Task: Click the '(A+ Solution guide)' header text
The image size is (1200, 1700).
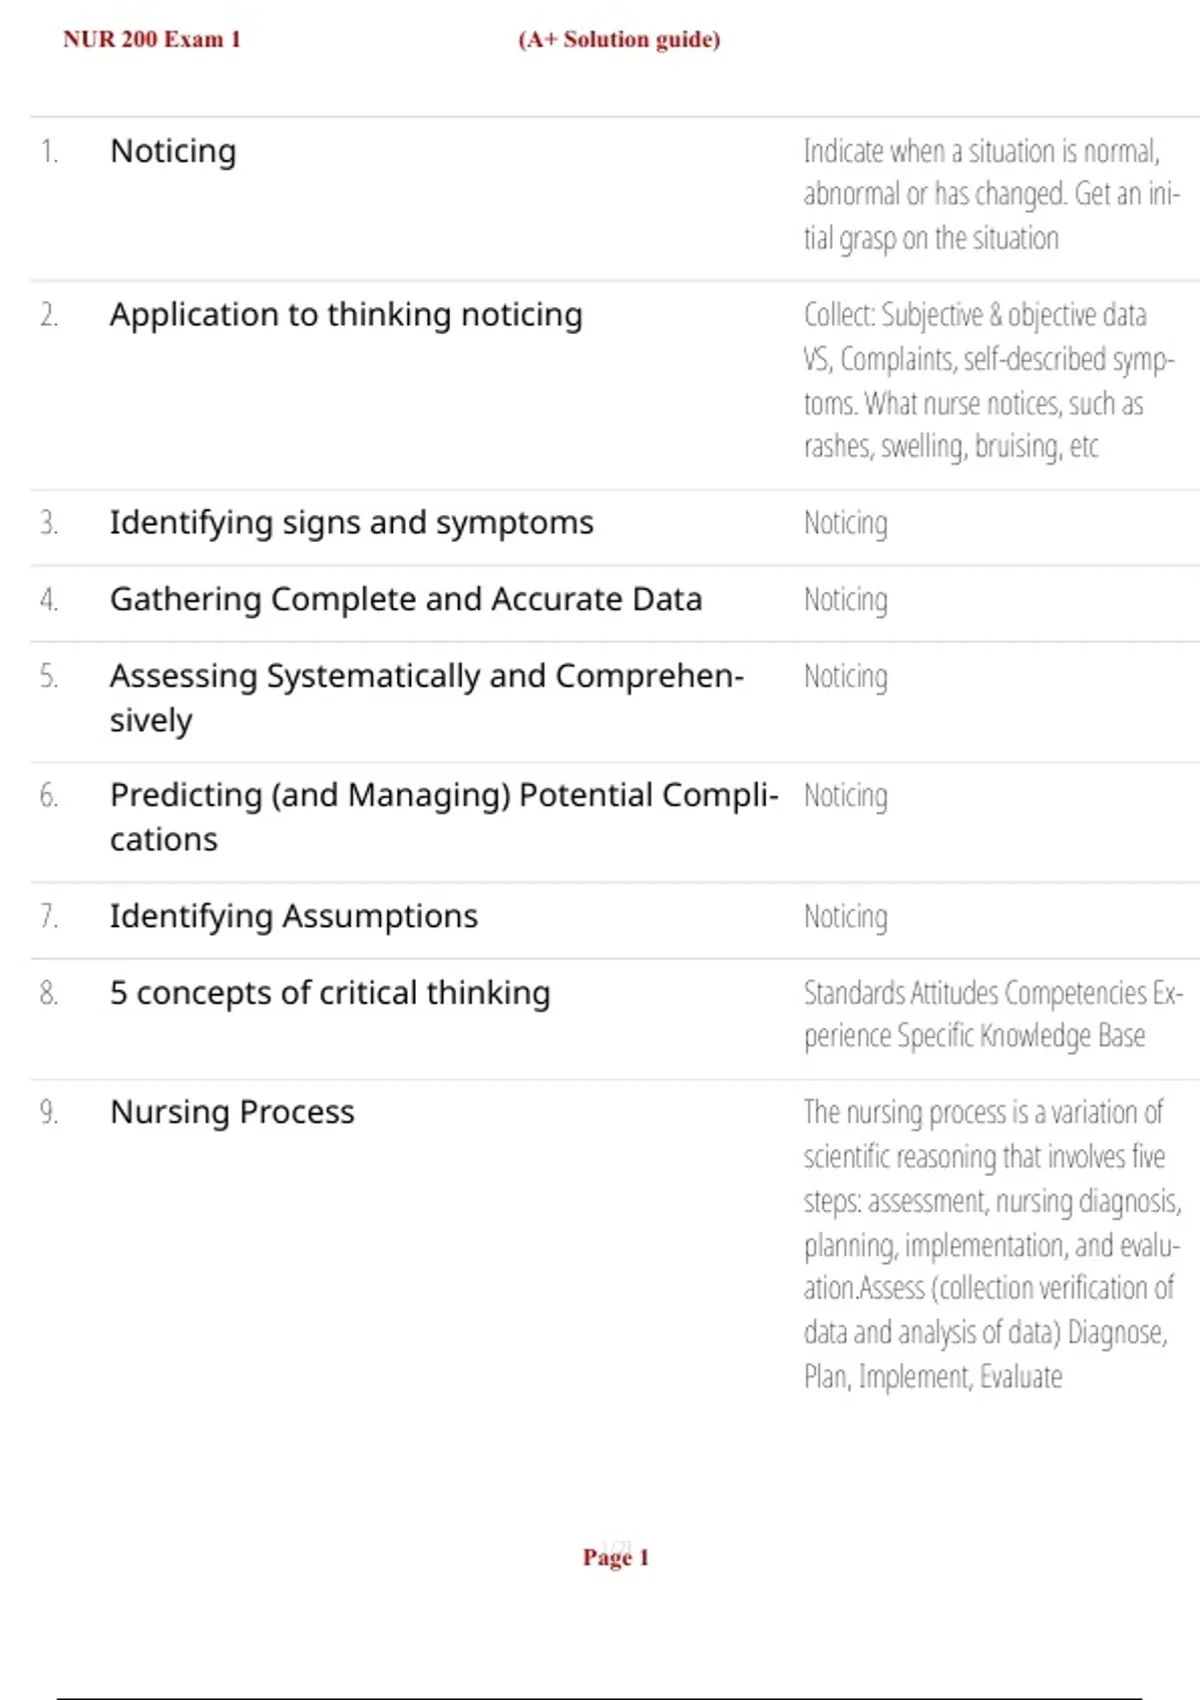Action: click(x=619, y=40)
